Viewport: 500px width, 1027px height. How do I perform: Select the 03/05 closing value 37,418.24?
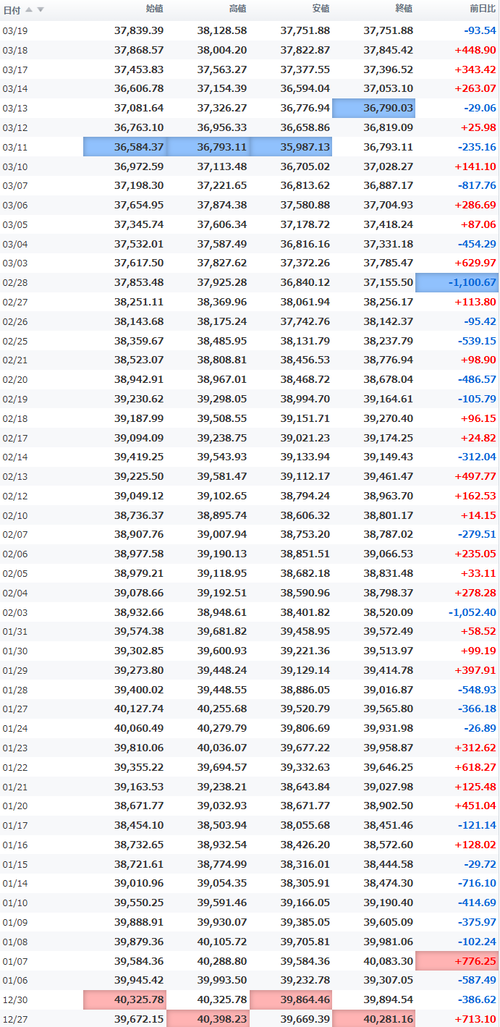(389, 225)
